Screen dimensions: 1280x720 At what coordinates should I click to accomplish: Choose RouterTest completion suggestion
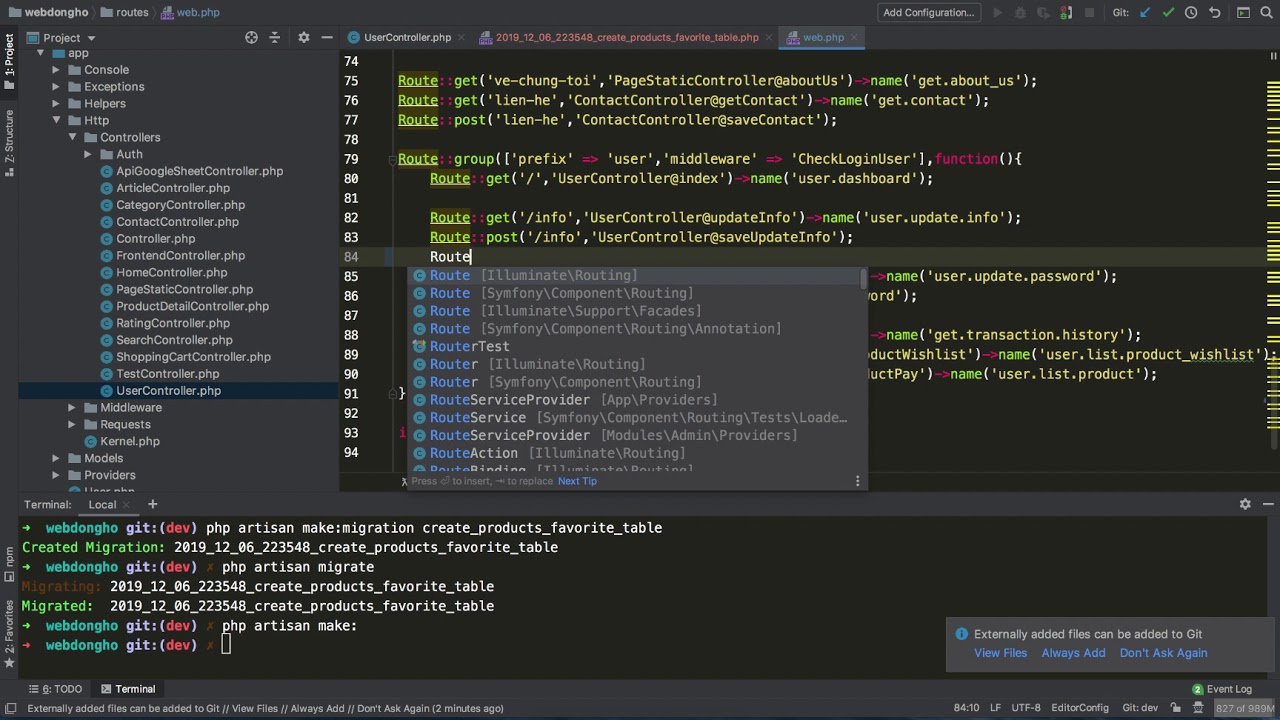pyautogui.click(x=639, y=347)
